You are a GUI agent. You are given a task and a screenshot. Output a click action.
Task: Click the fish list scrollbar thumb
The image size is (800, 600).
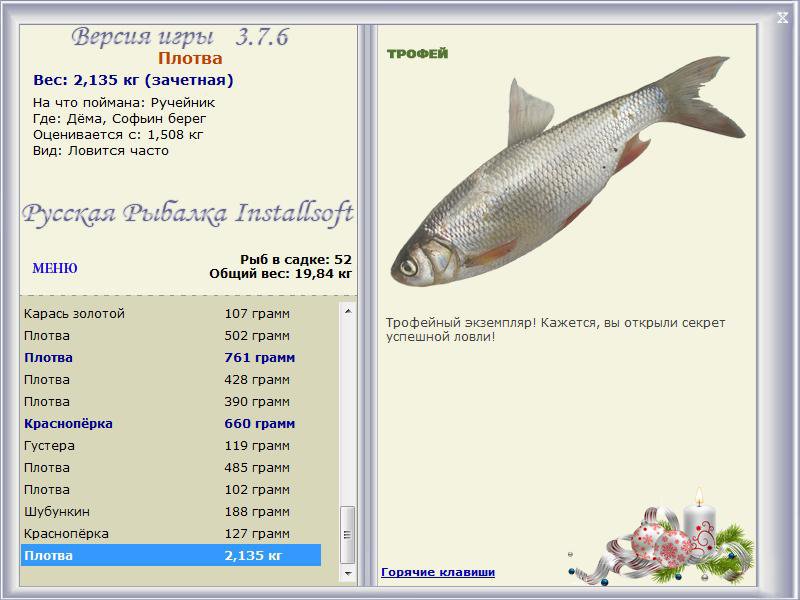coord(348,535)
